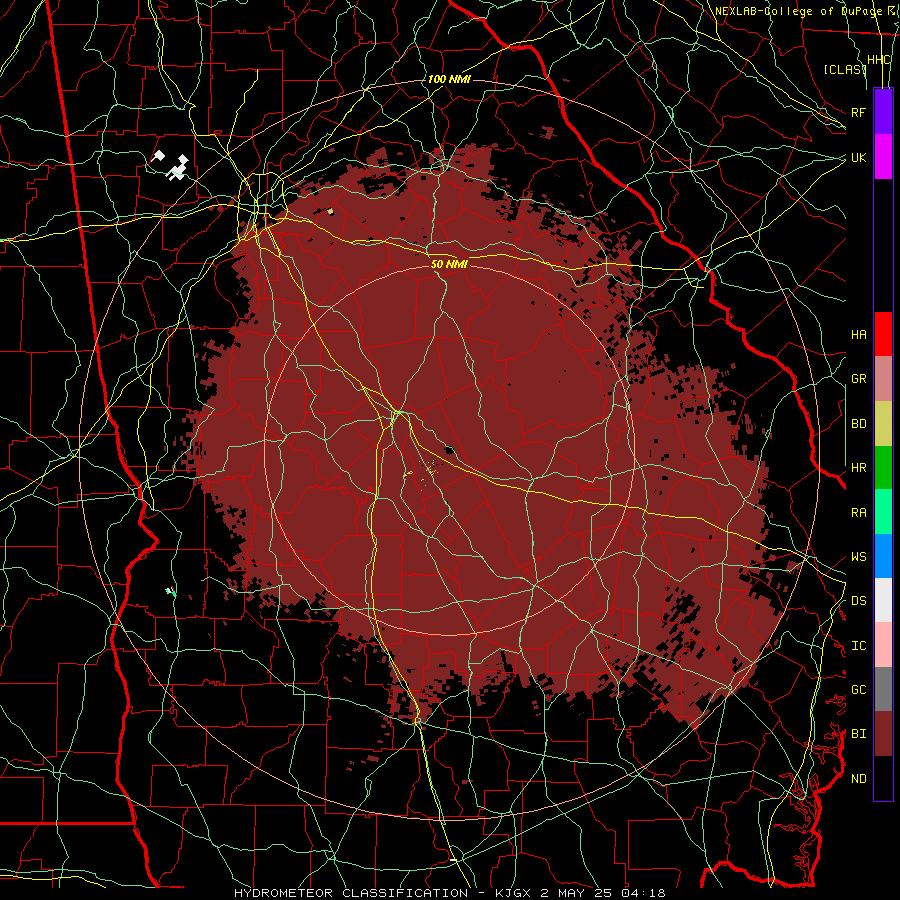Click the GC gray legend swatch

883,689
